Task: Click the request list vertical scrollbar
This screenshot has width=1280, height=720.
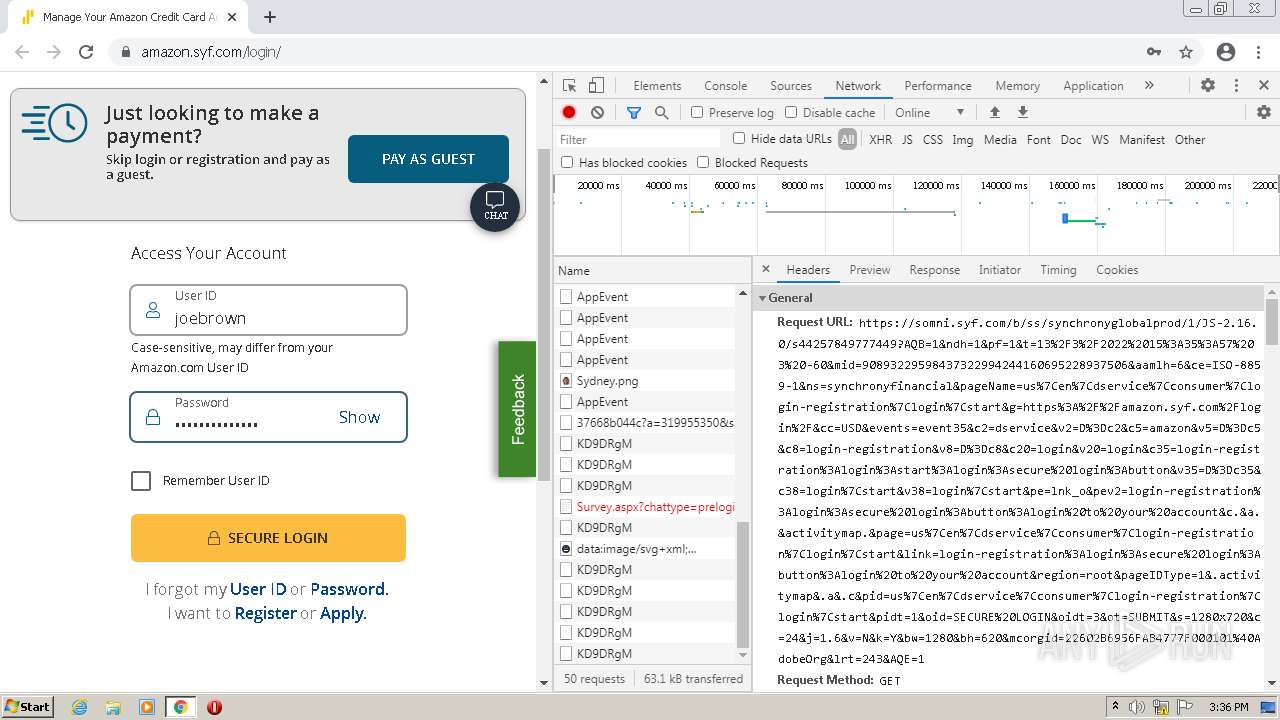Action: (x=743, y=584)
